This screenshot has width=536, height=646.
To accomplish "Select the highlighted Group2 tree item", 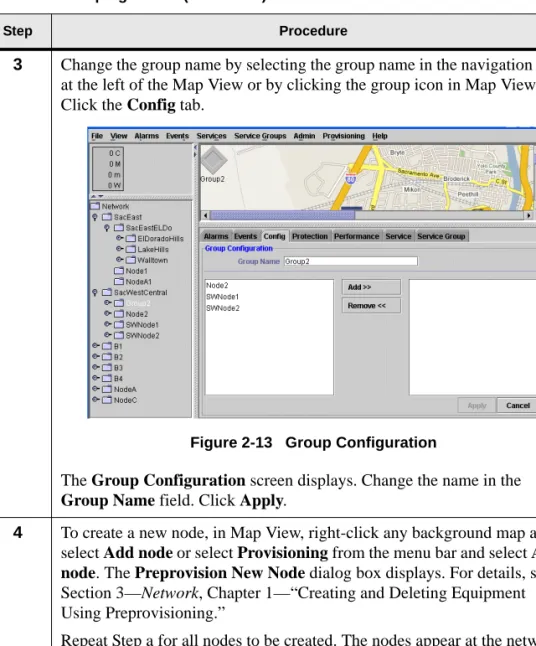I will click(x=138, y=303).
